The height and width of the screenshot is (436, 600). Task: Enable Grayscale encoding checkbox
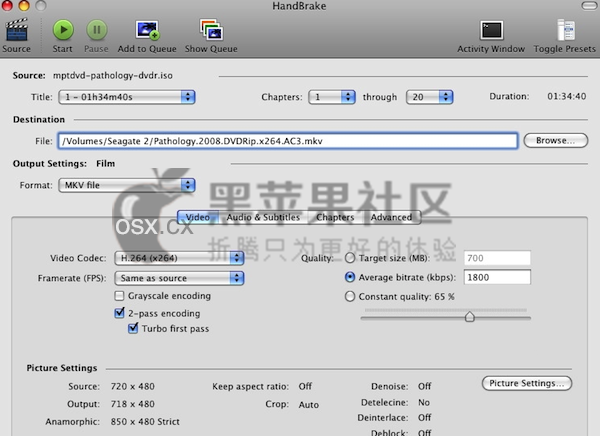119,296
